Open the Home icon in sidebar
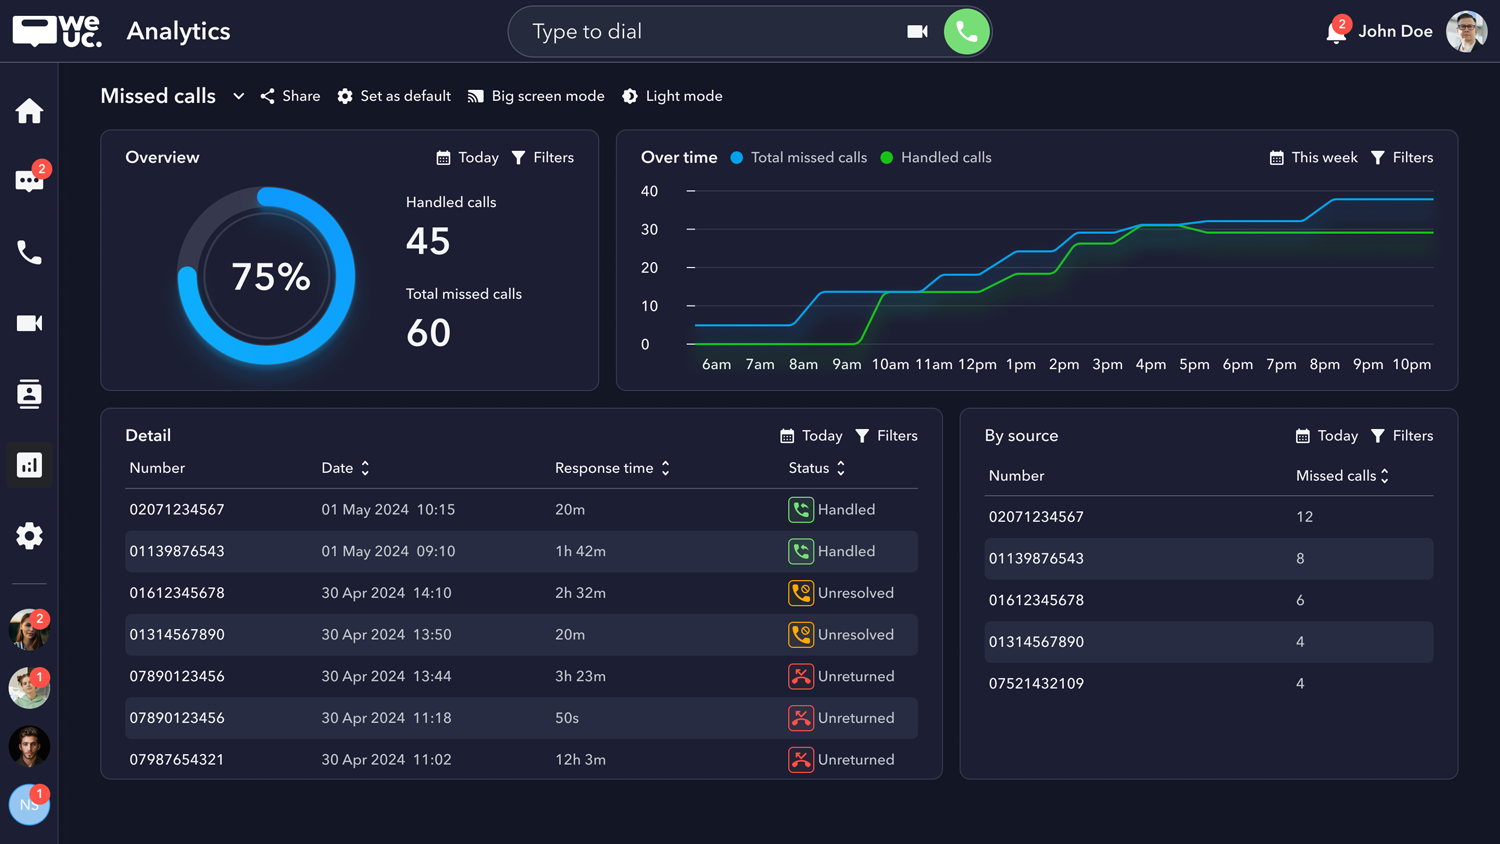This screenshot has height=844, width=1500. [29, 111]
